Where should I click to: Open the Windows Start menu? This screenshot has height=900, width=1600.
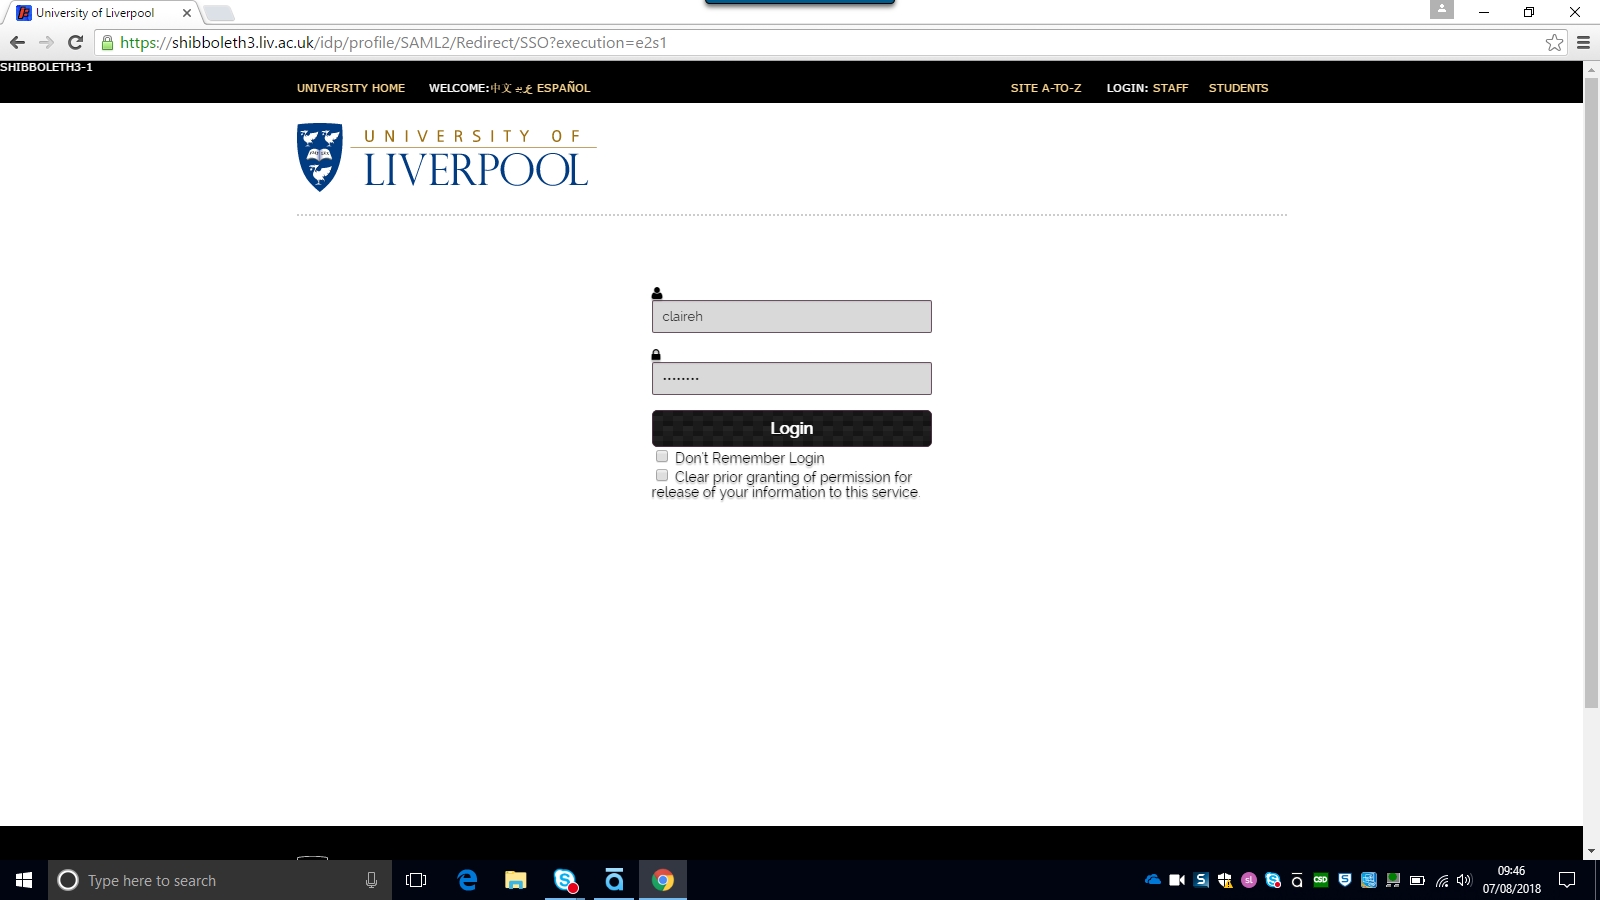(x=24, y=880)
